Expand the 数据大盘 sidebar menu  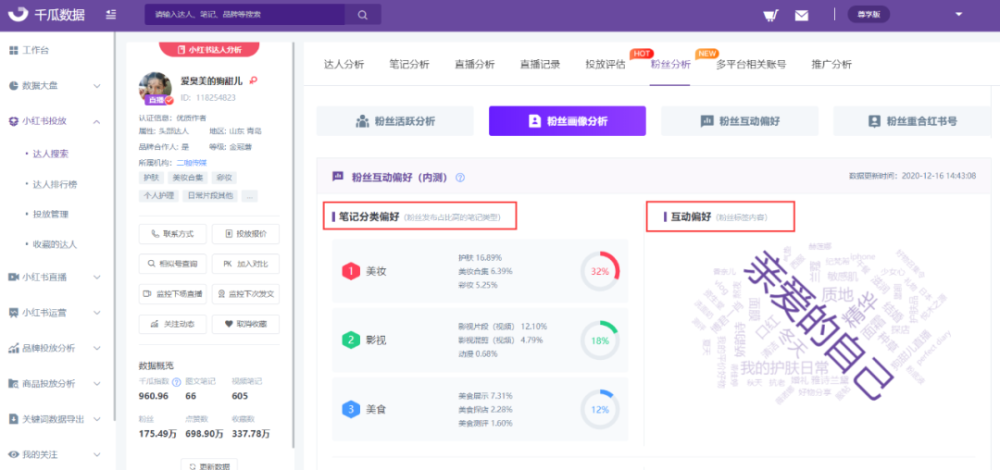pyautogui.click(x=53, y=86)
